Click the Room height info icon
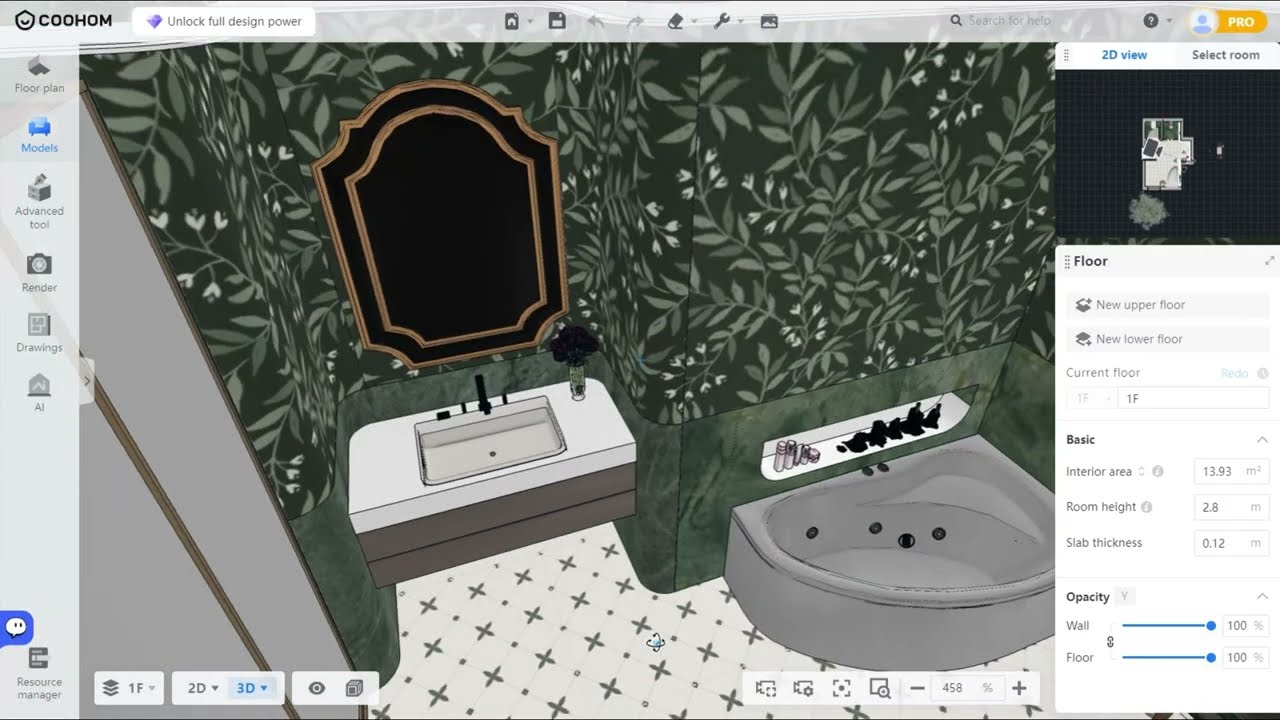1280x720 pixels. point(1147,507)
